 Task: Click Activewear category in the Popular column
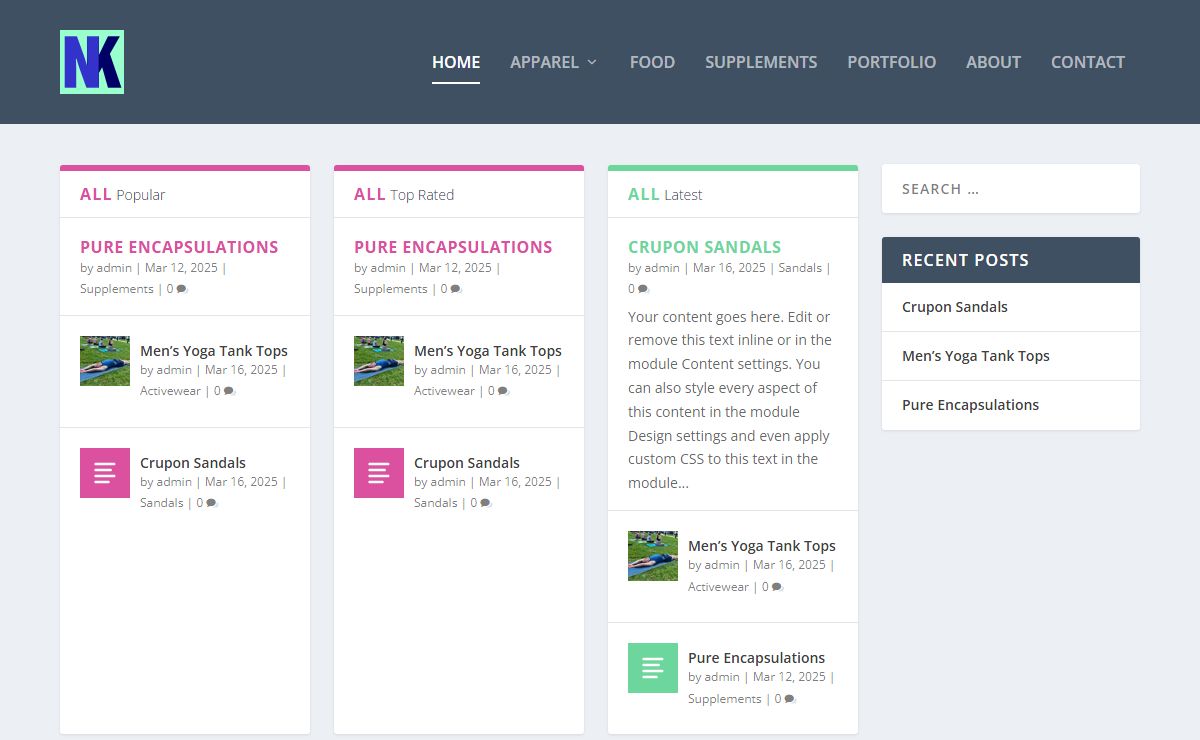pos(170,391)
